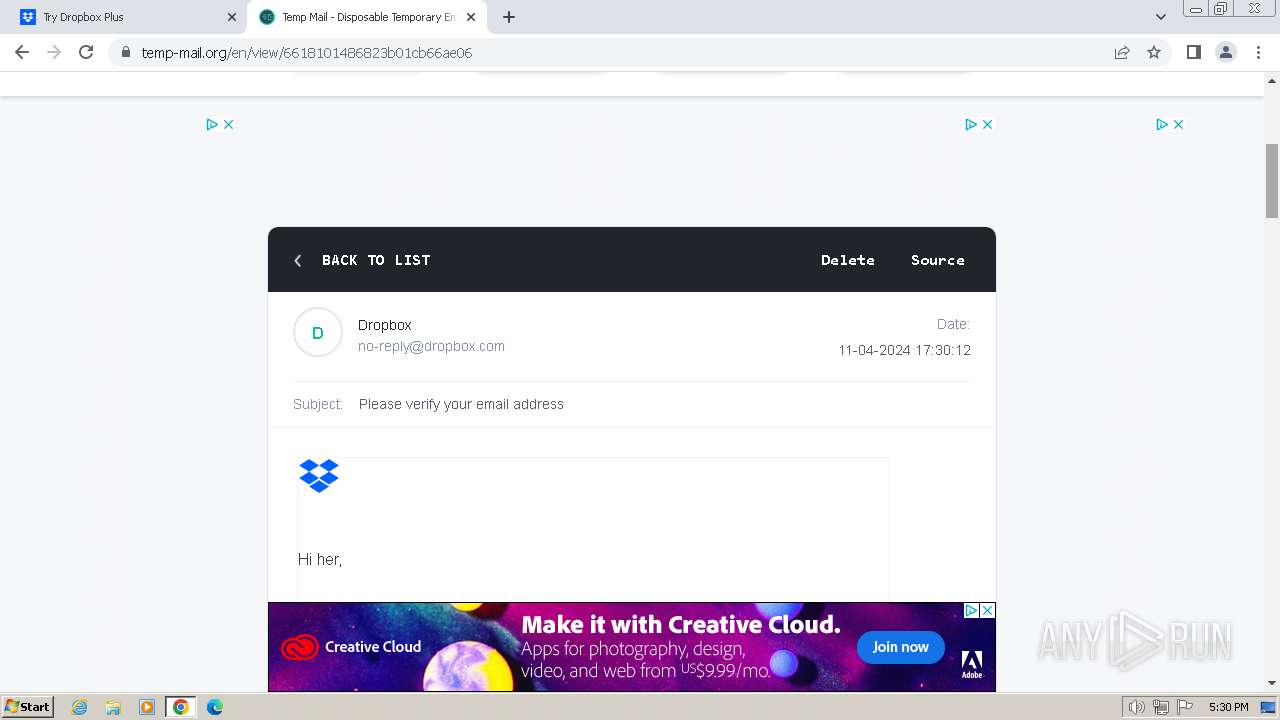Open the Chrome profile menu
Screen dimensions: 1280x720
(x=1225, y=52)
